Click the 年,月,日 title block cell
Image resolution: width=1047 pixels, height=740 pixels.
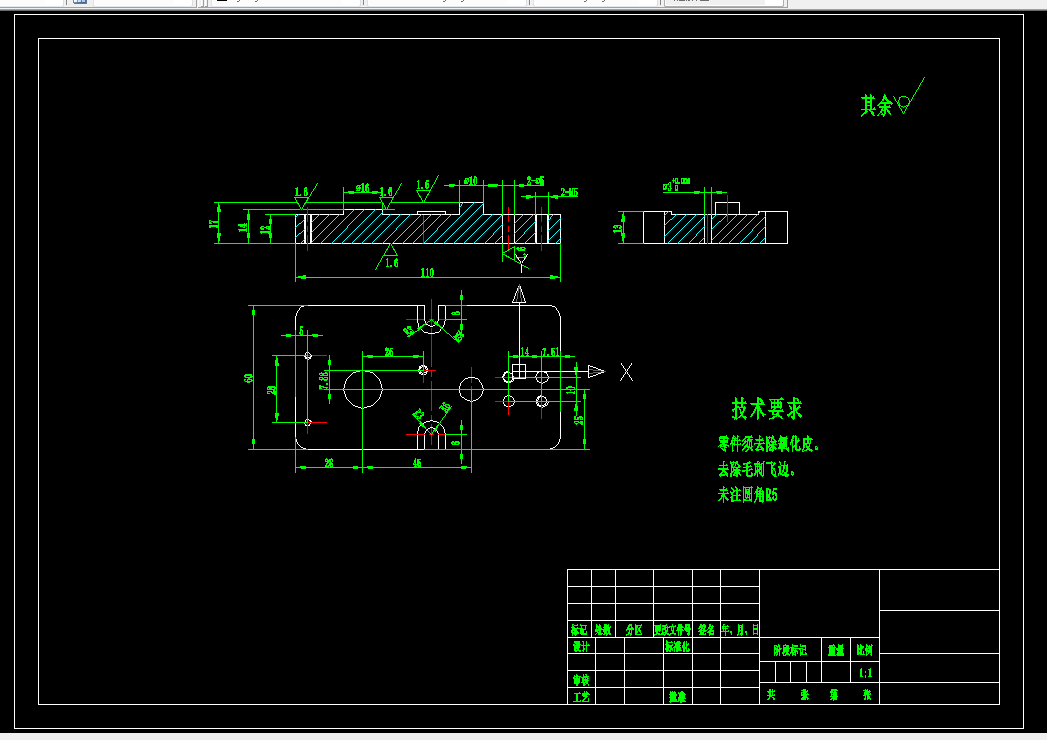pyautogui.click(x=740, y=629)
